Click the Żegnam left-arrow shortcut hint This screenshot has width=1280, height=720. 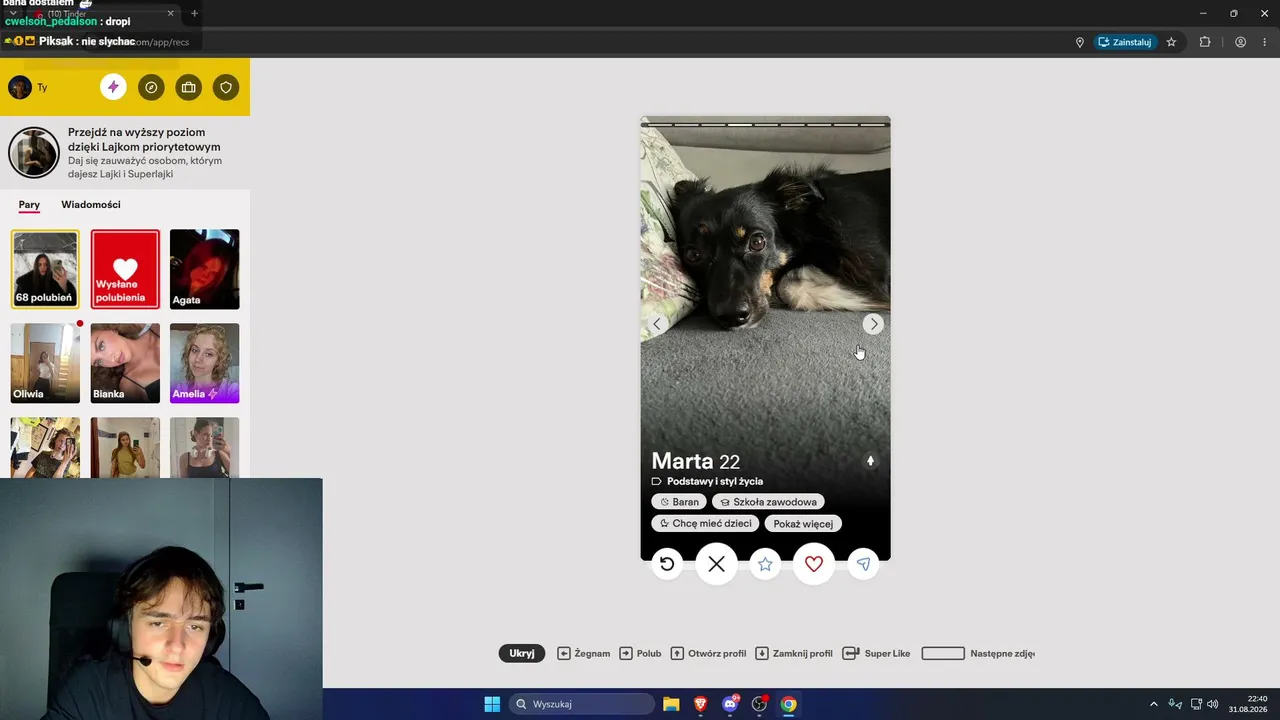click(x=583, y=653)
